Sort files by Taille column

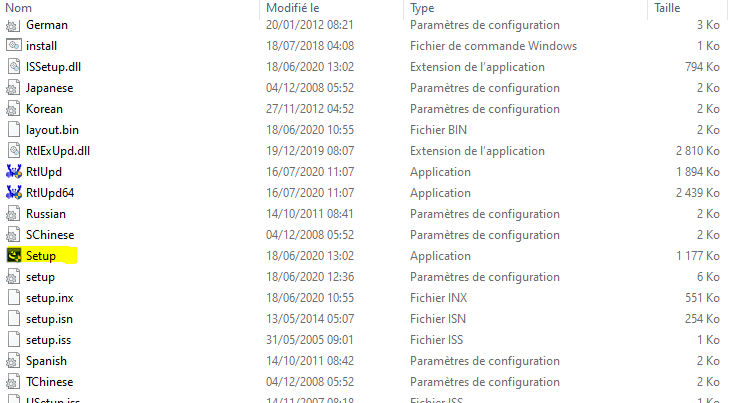coord(667,7)
